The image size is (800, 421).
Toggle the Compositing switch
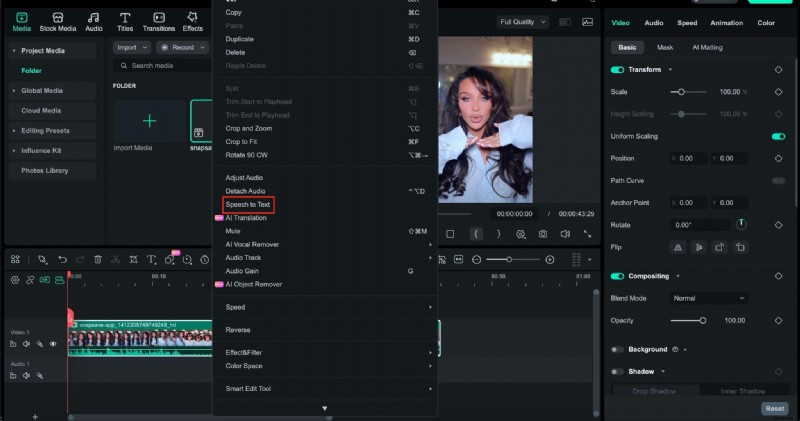(x=617, y=276)
